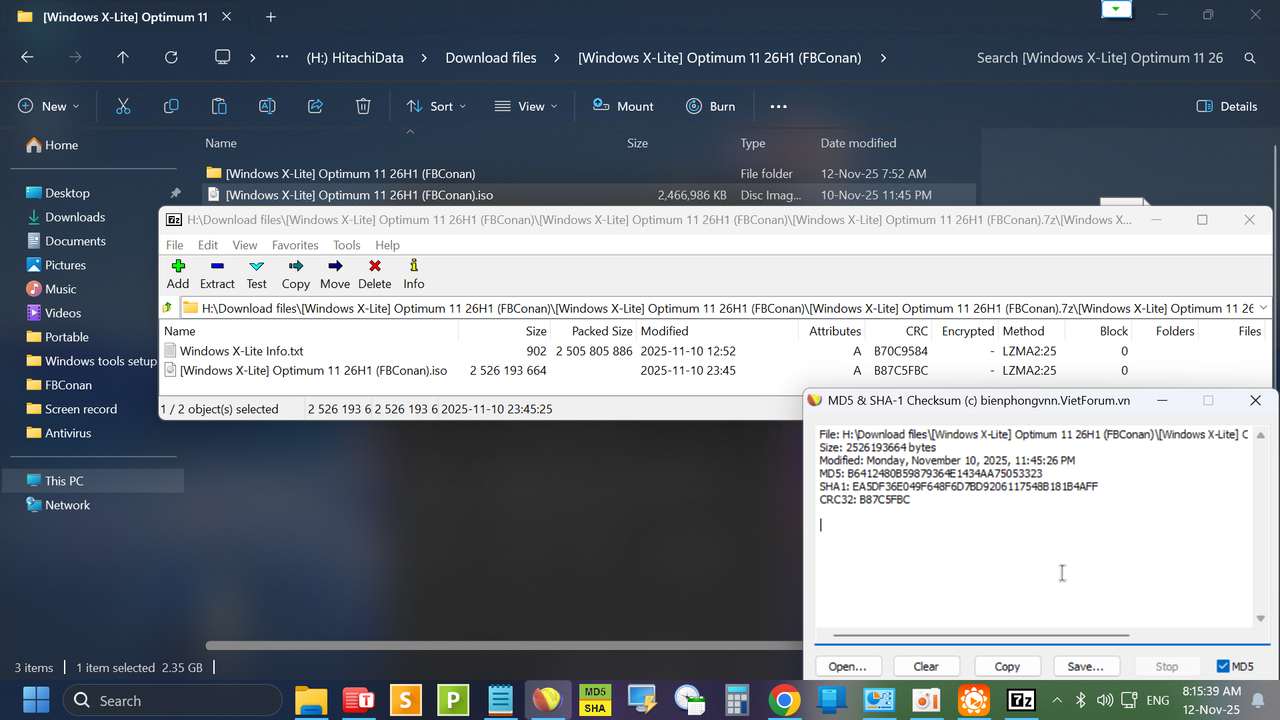Image resolution: width=1280 pixels, height=720 pixels.
Task: Save the checksum output to file
Action: (1086, 666)
